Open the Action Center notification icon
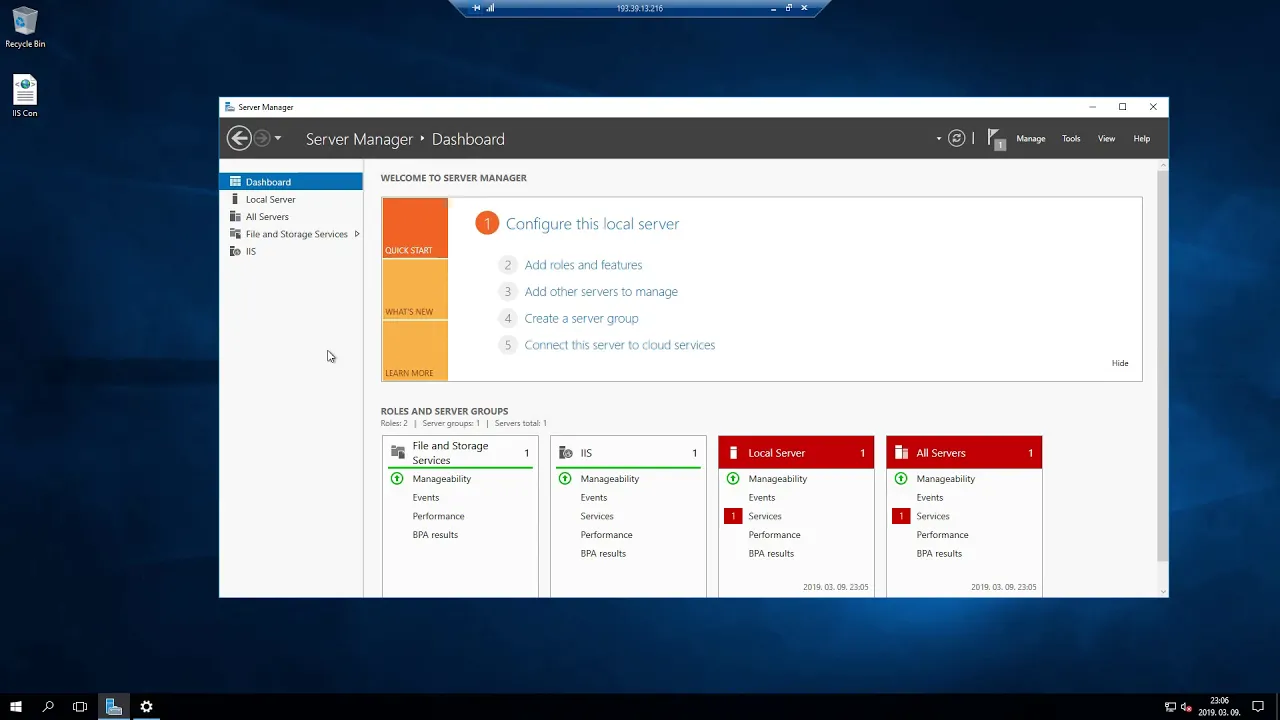 pos(1258,707)
